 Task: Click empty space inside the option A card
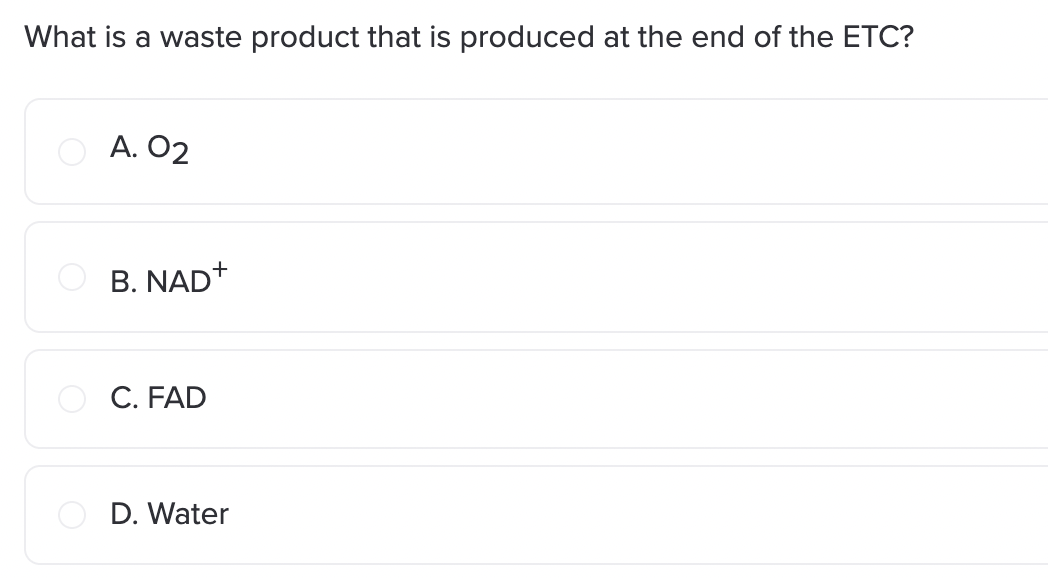tap(602, 152)
